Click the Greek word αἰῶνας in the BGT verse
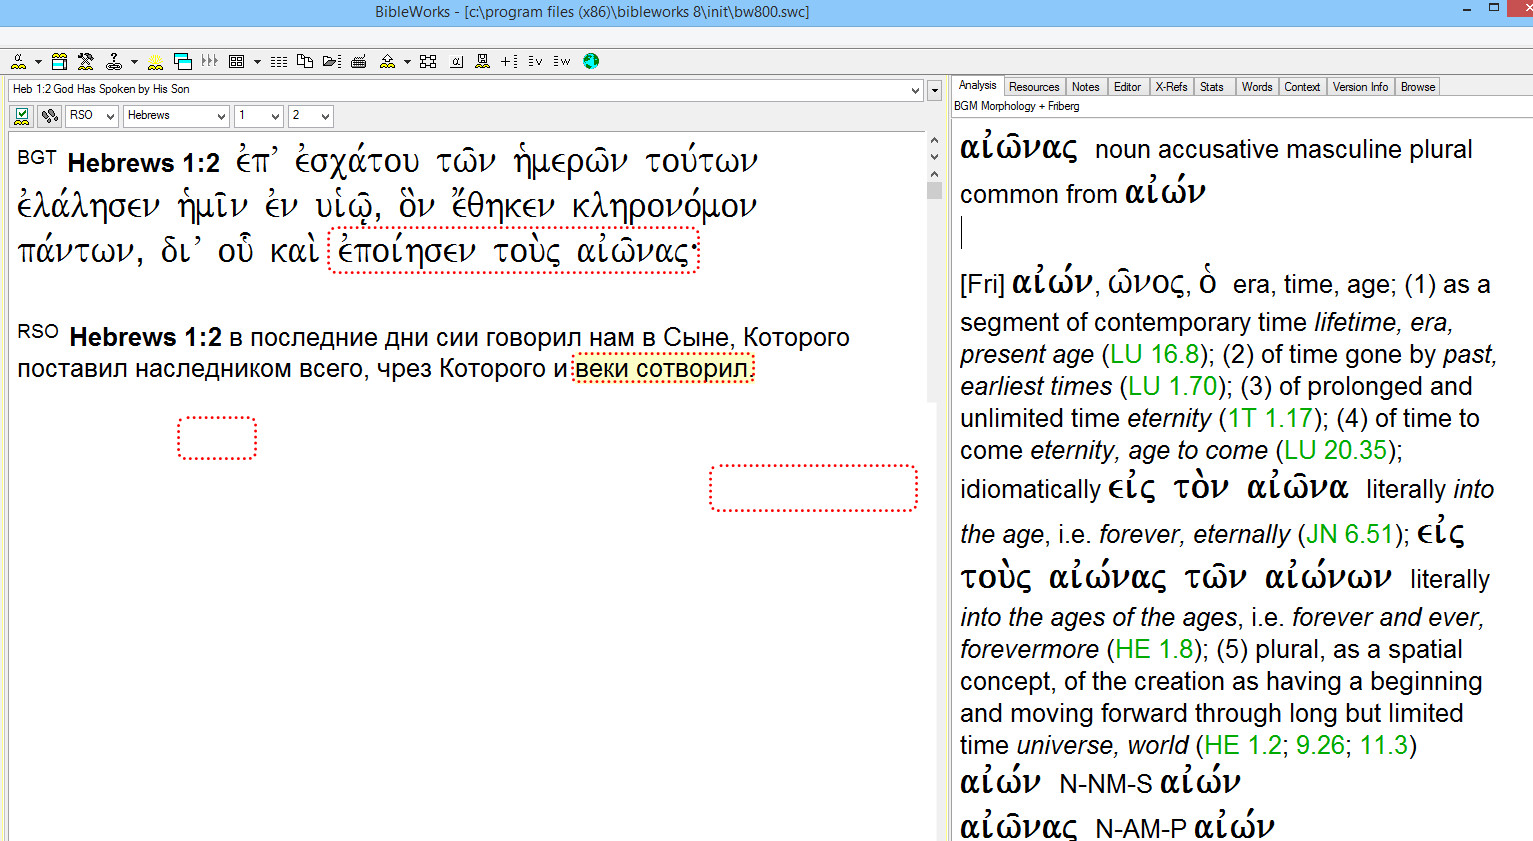This screenshot has width=1533, height=841. pos(634,251)
